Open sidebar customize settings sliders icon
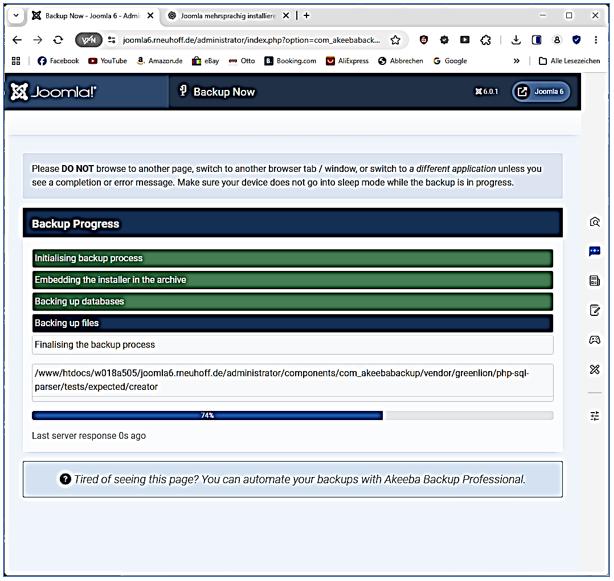 (595, 415)
